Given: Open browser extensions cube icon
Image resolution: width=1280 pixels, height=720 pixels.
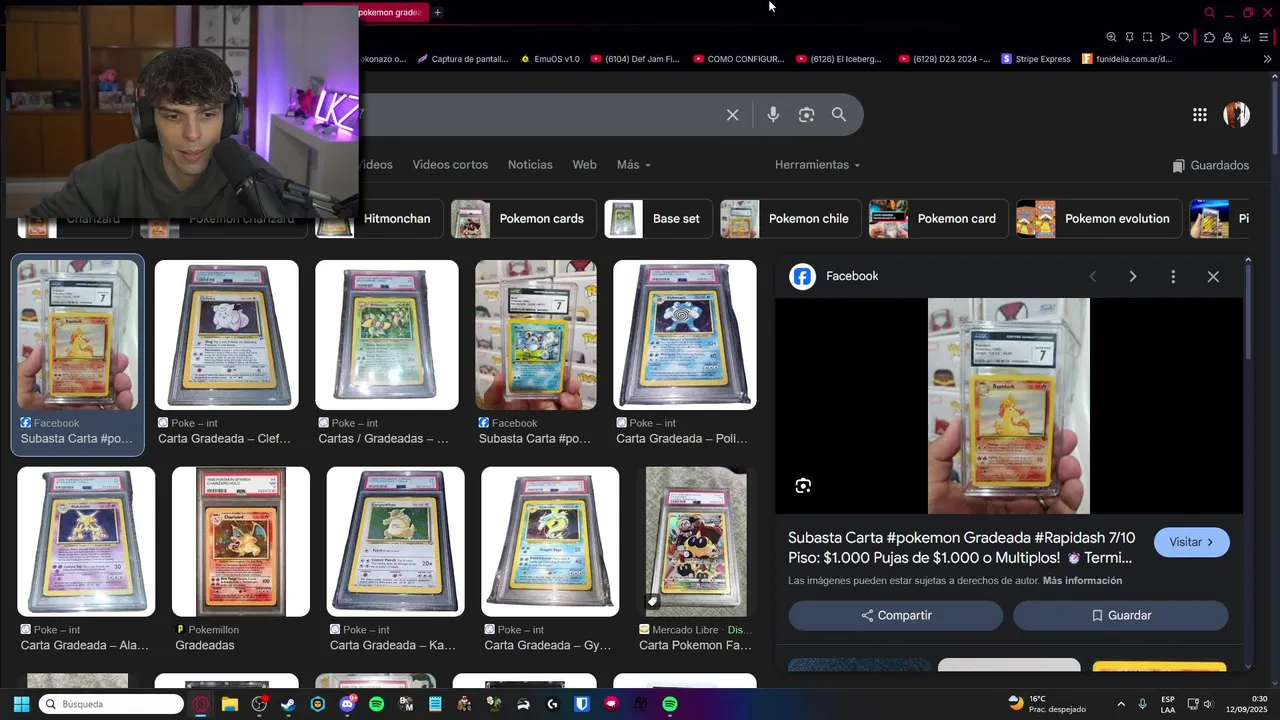Looking at the screenshot, I should click(x=1209, y=37).
